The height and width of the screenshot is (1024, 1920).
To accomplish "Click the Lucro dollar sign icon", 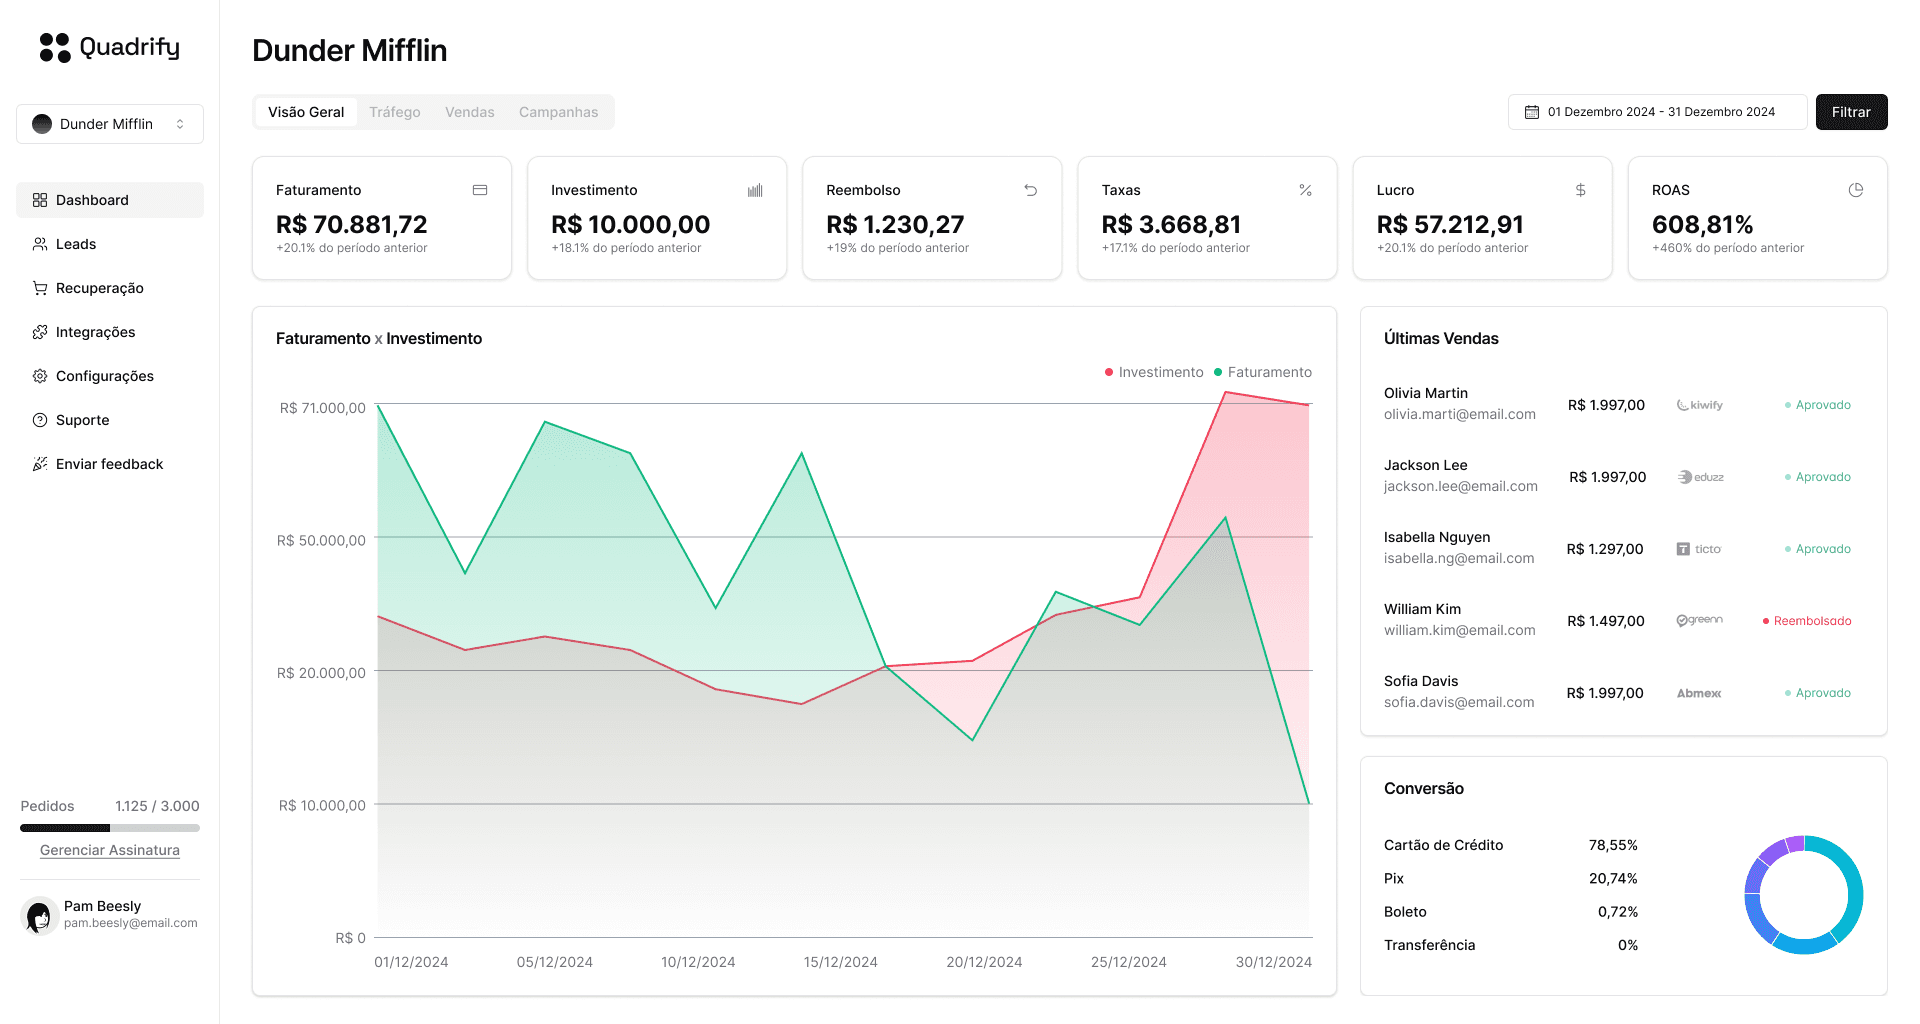I will tap(1580, 190).
